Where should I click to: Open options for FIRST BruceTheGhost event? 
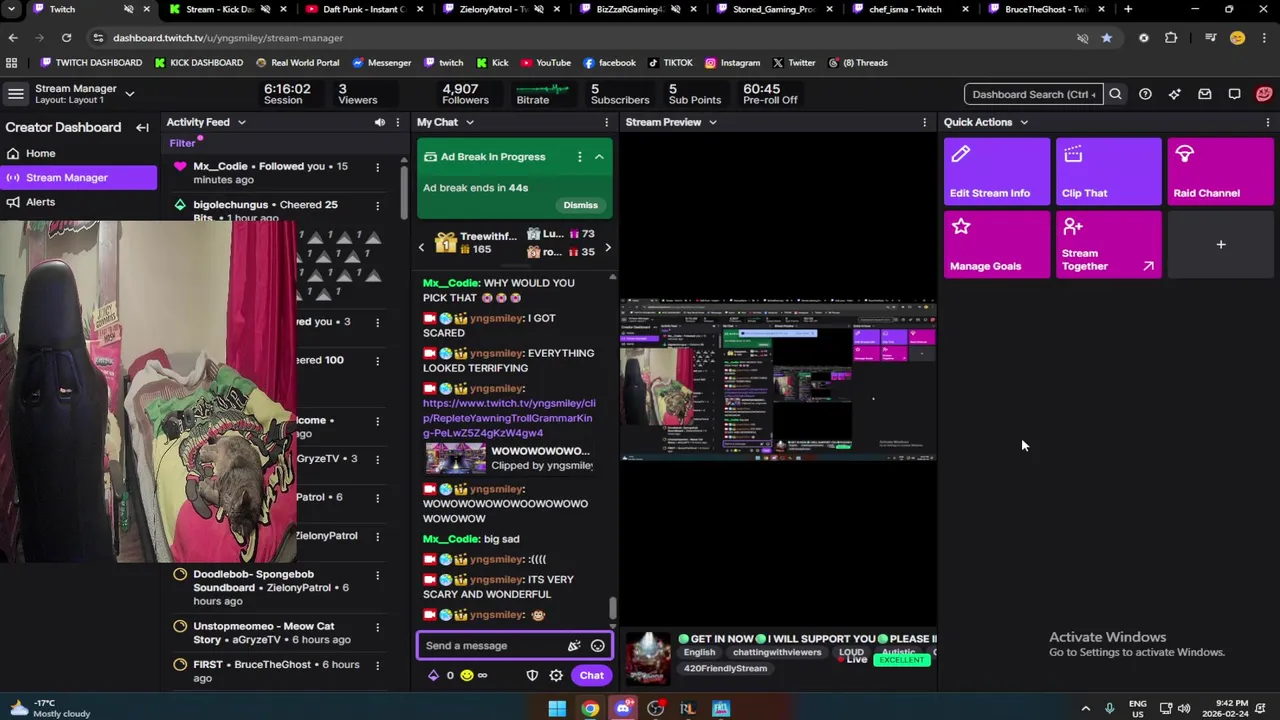click(377, 665)
